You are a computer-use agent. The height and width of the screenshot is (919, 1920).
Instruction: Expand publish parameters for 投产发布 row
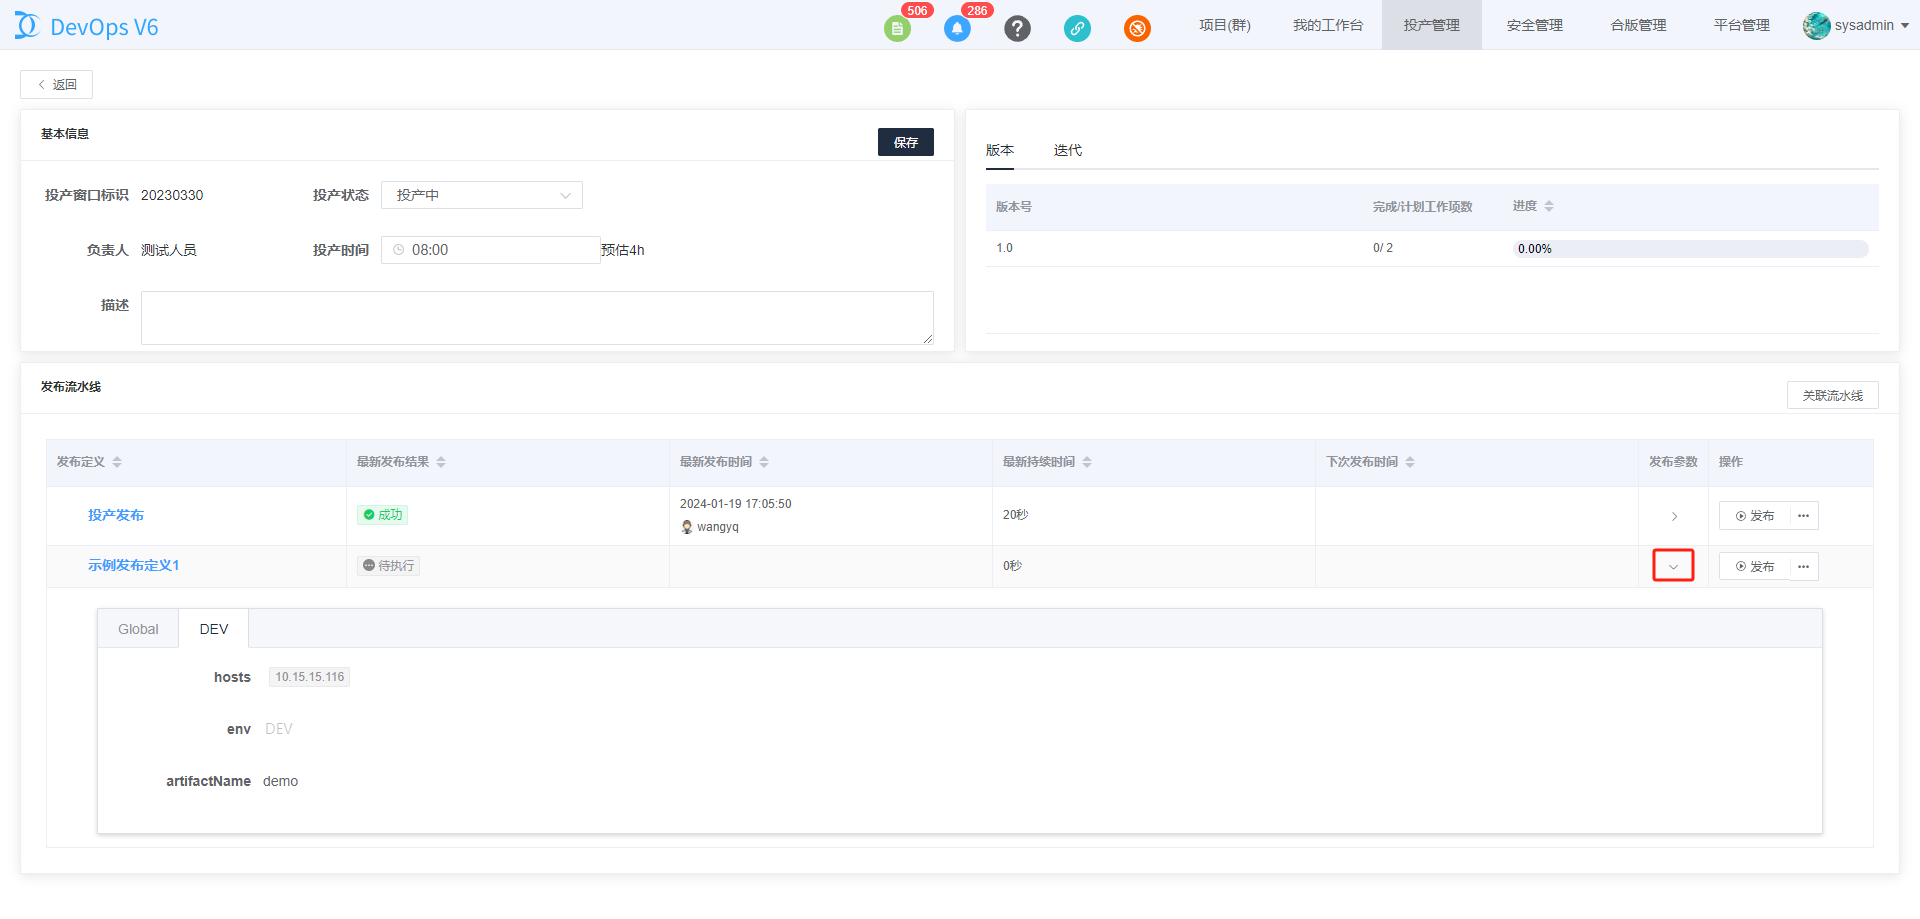[x=1673, y=516]
